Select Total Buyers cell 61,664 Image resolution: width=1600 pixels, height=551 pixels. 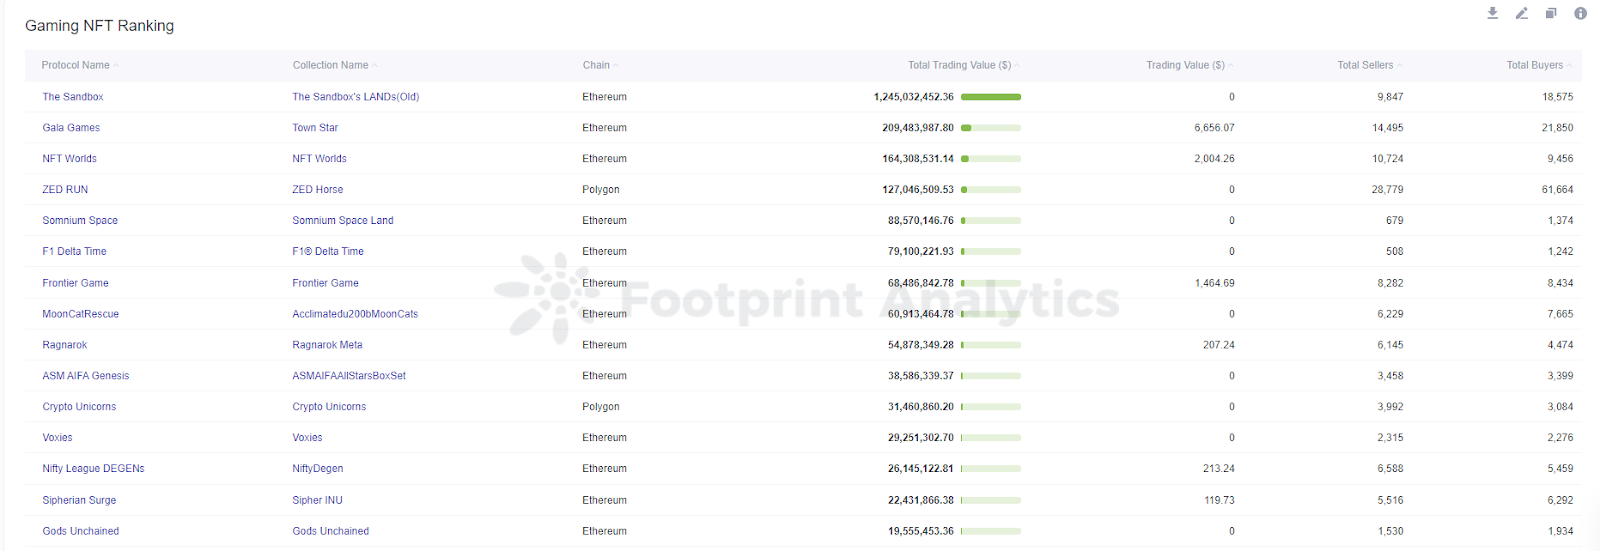1558,190
